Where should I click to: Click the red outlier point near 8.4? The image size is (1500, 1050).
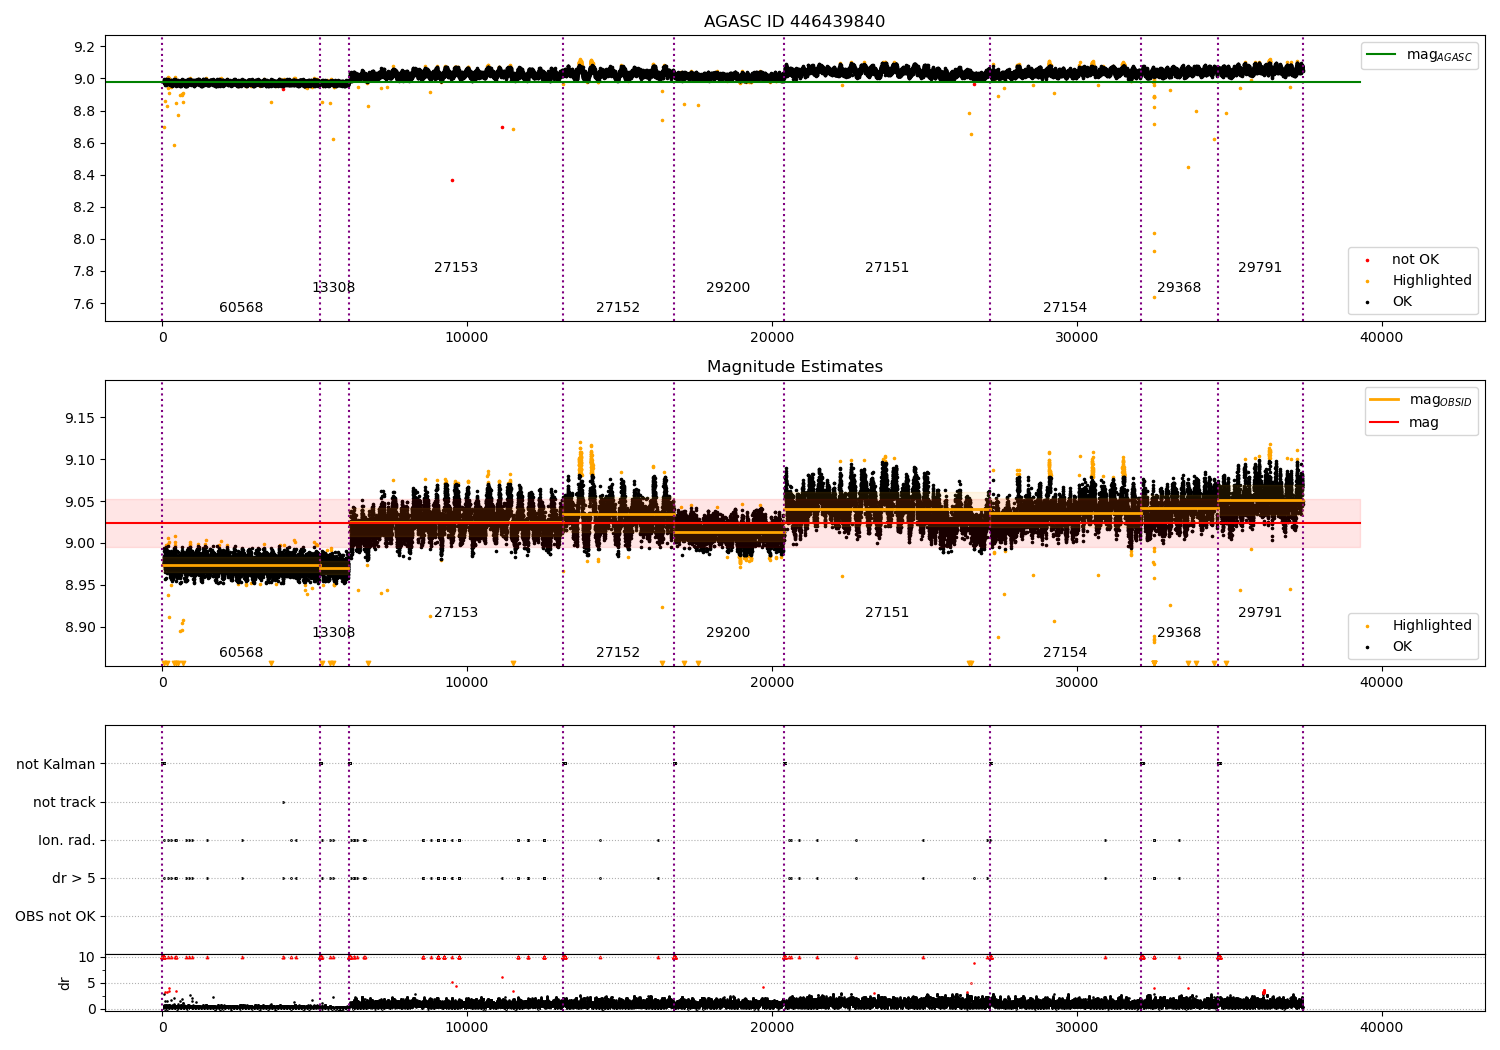point(452,180)
